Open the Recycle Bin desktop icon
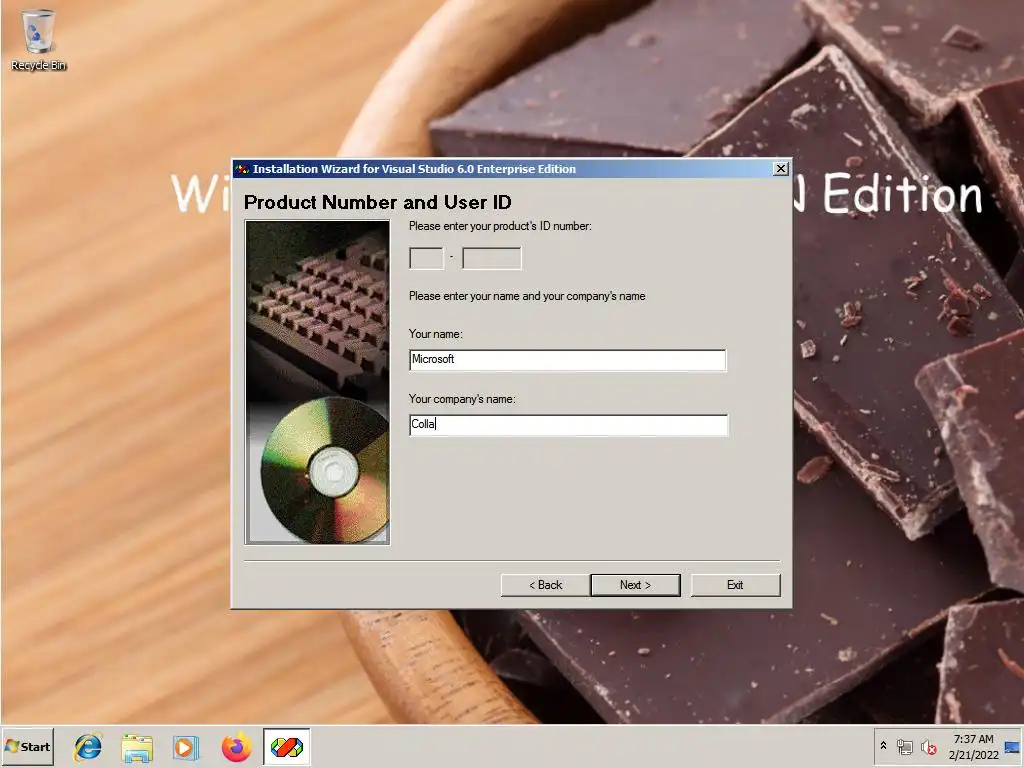Viewport: 1024px width, 768px height. tap(38, 39)
